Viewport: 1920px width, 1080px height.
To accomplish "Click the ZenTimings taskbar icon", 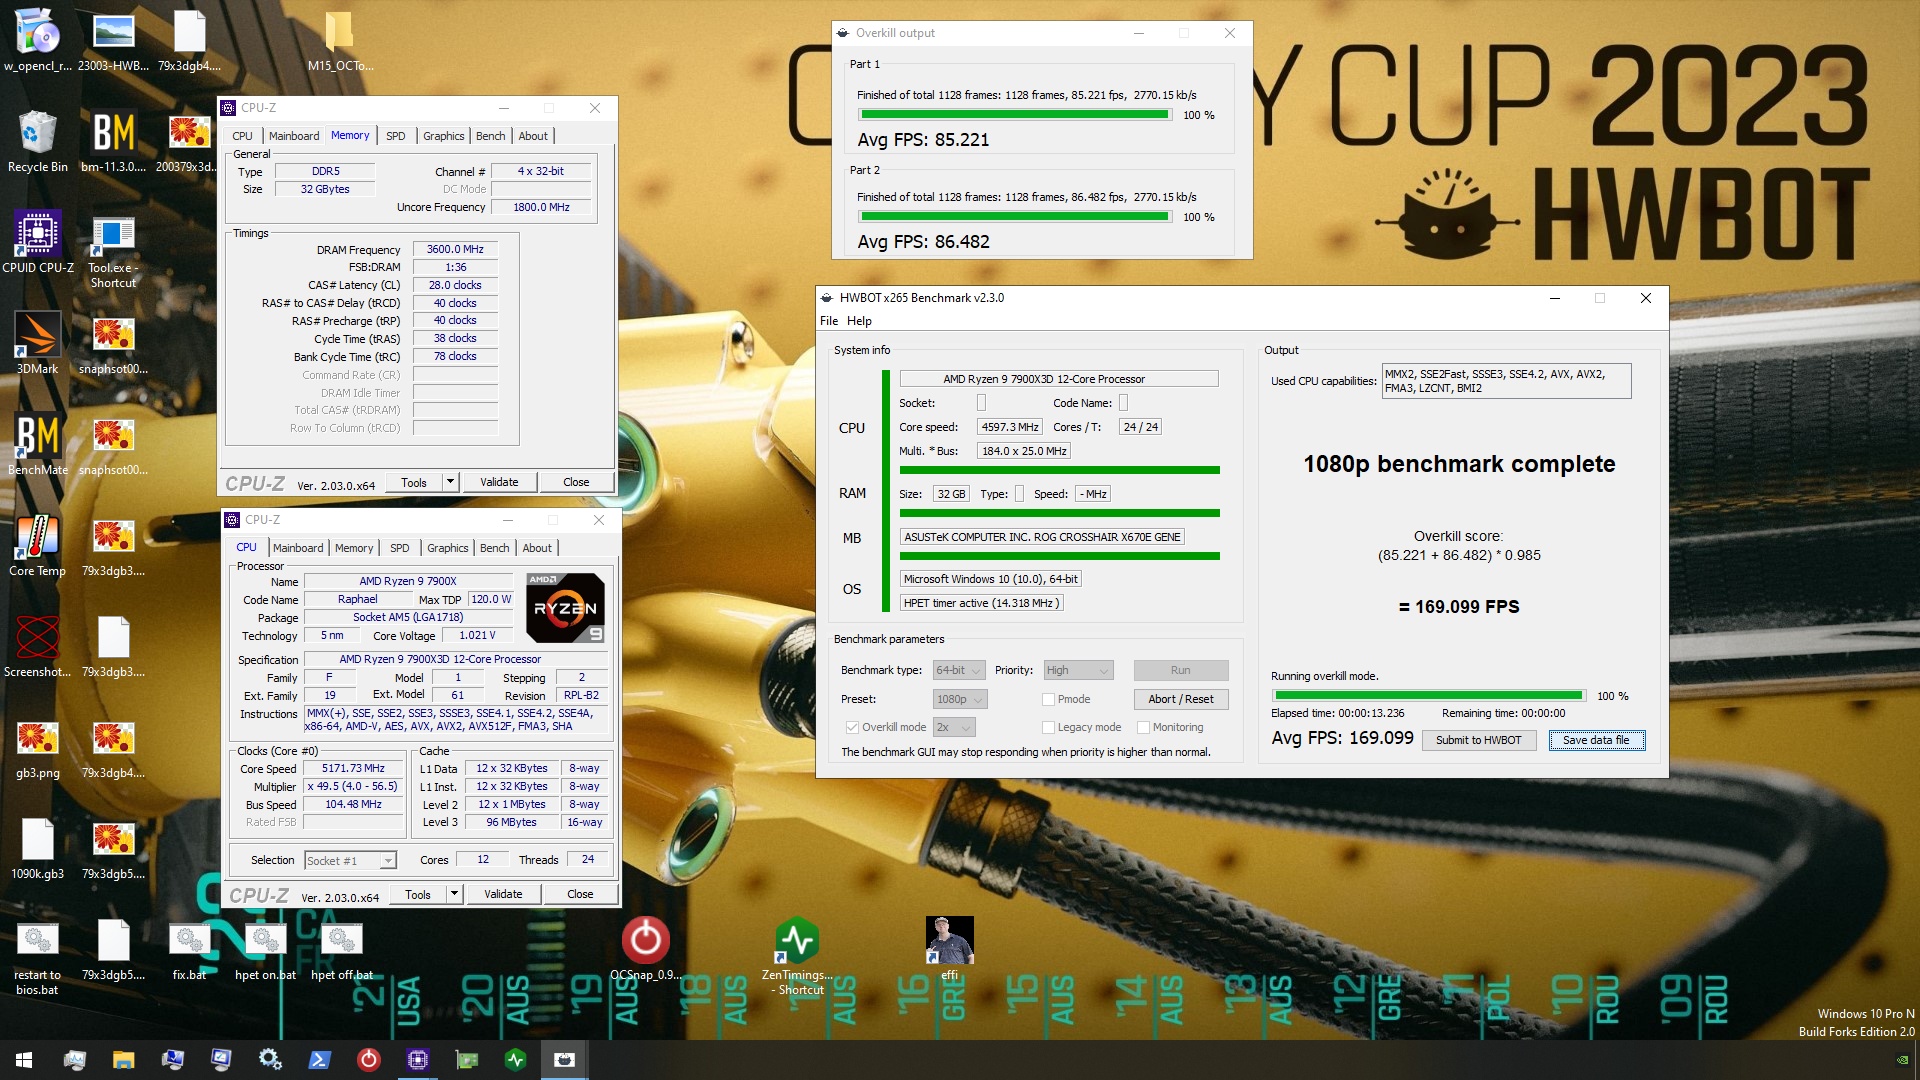I will pyautogui.click(x=515, y=1060).
